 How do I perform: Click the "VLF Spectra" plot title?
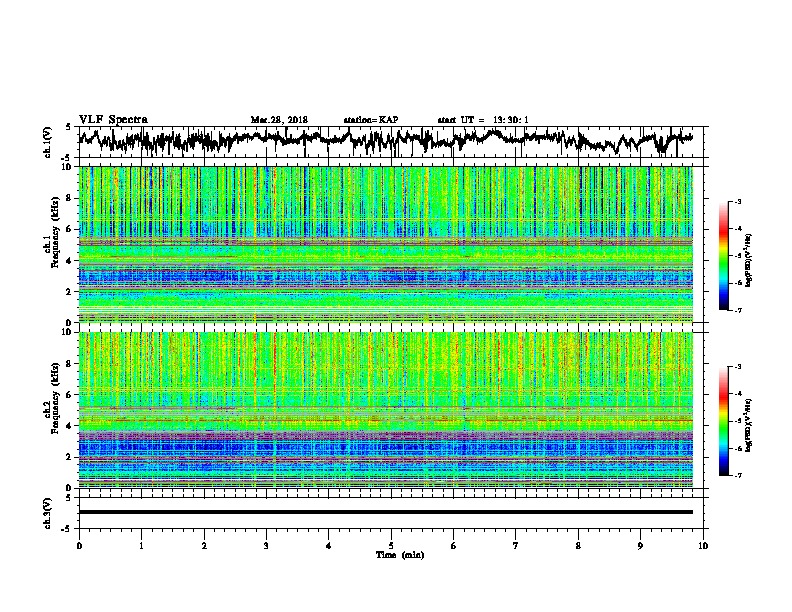pos(113,120)
